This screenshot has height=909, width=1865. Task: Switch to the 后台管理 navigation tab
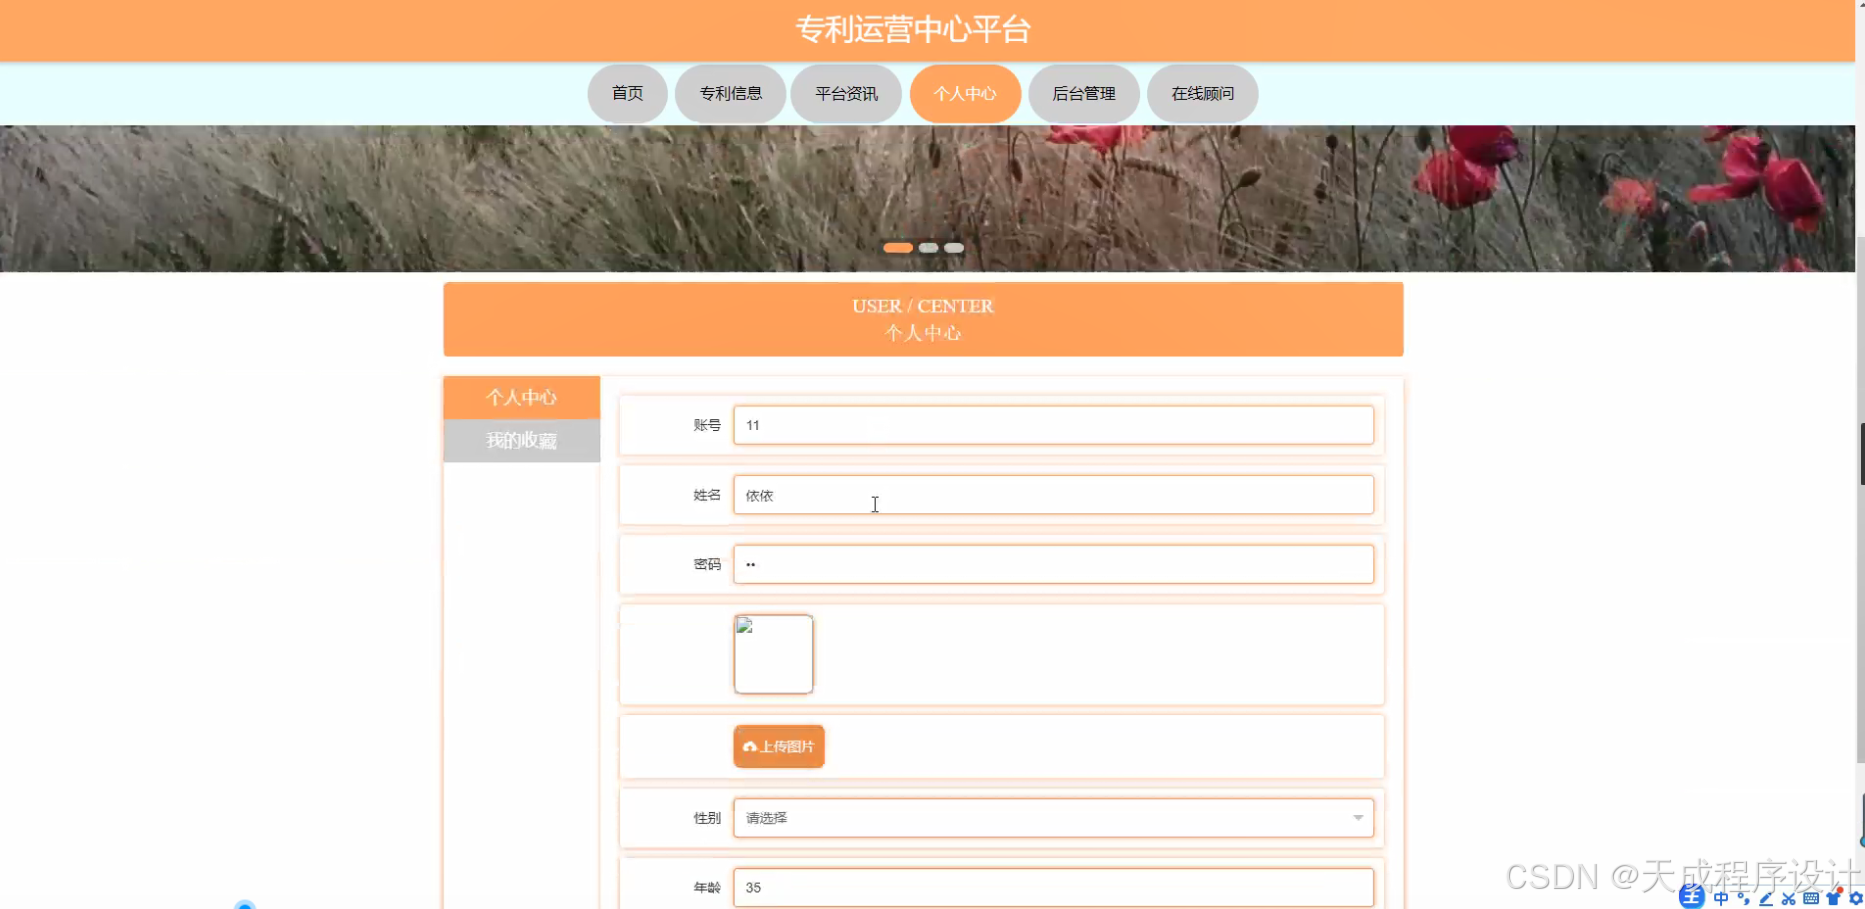coord(1083,93)
